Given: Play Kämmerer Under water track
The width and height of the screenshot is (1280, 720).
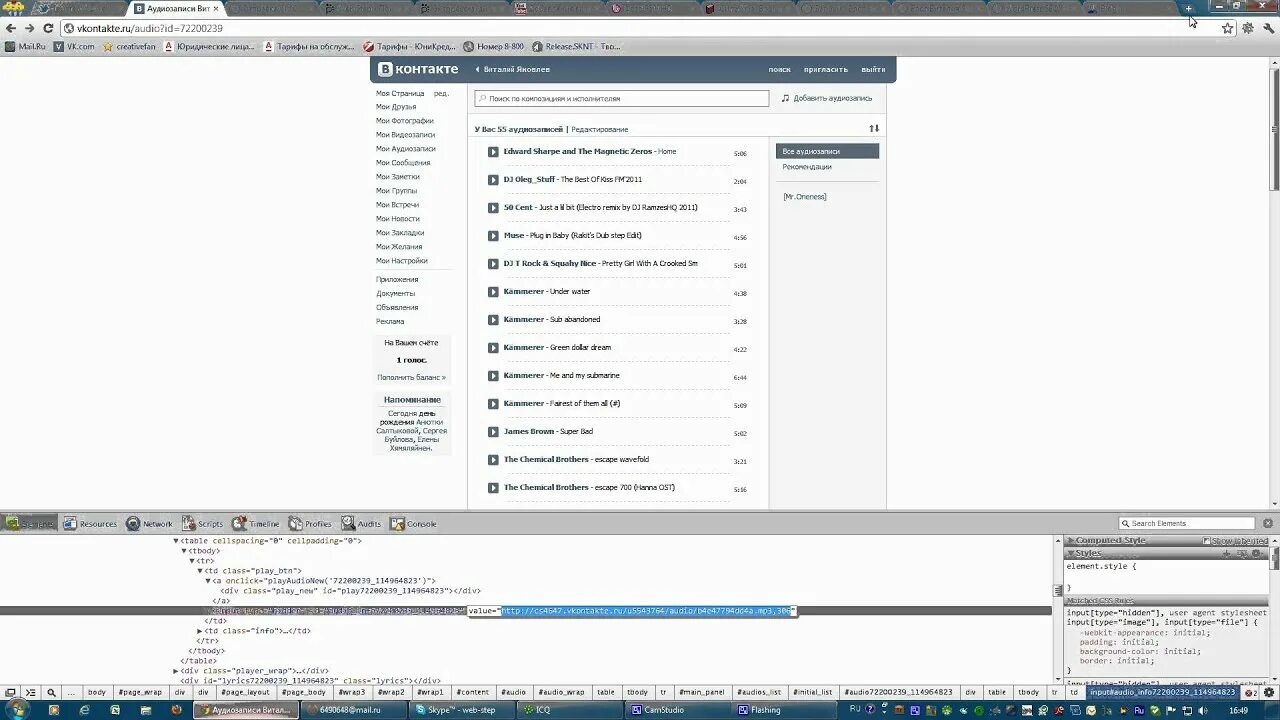Looking at the screenshot, I should (493, 292).
